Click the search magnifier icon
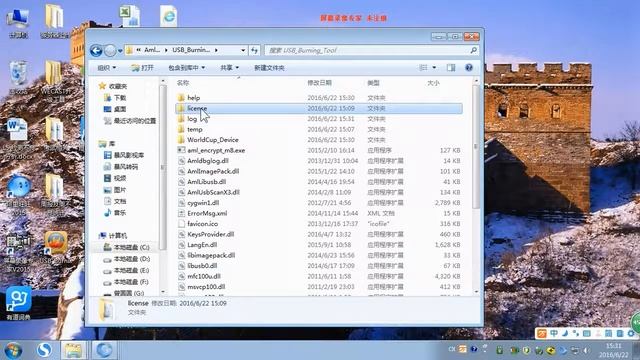Screen dimensions: 640x360 coord(473,50)
